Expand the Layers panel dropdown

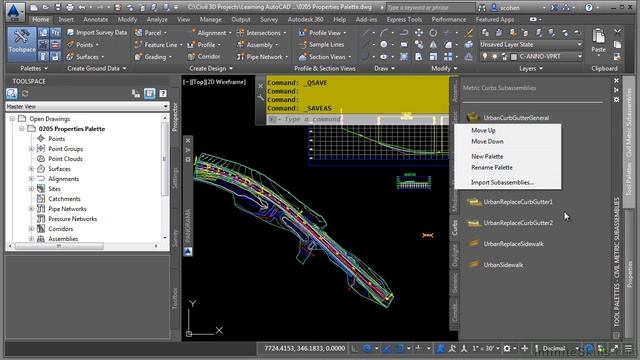coord(531,69)
